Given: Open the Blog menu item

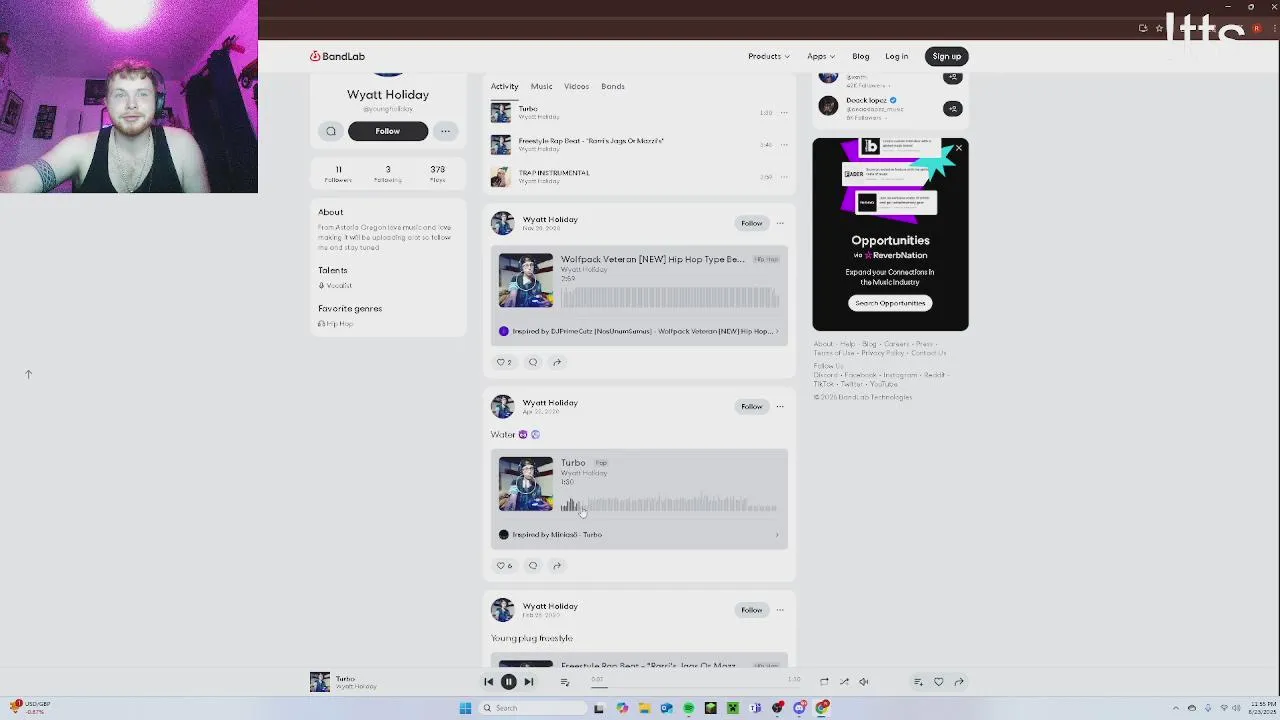Looking at the screenshot, I should 860,56.
